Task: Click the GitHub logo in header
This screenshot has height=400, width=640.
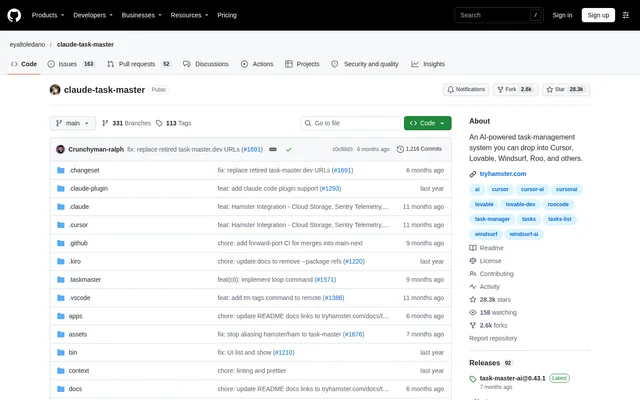Action: [14, 16]
